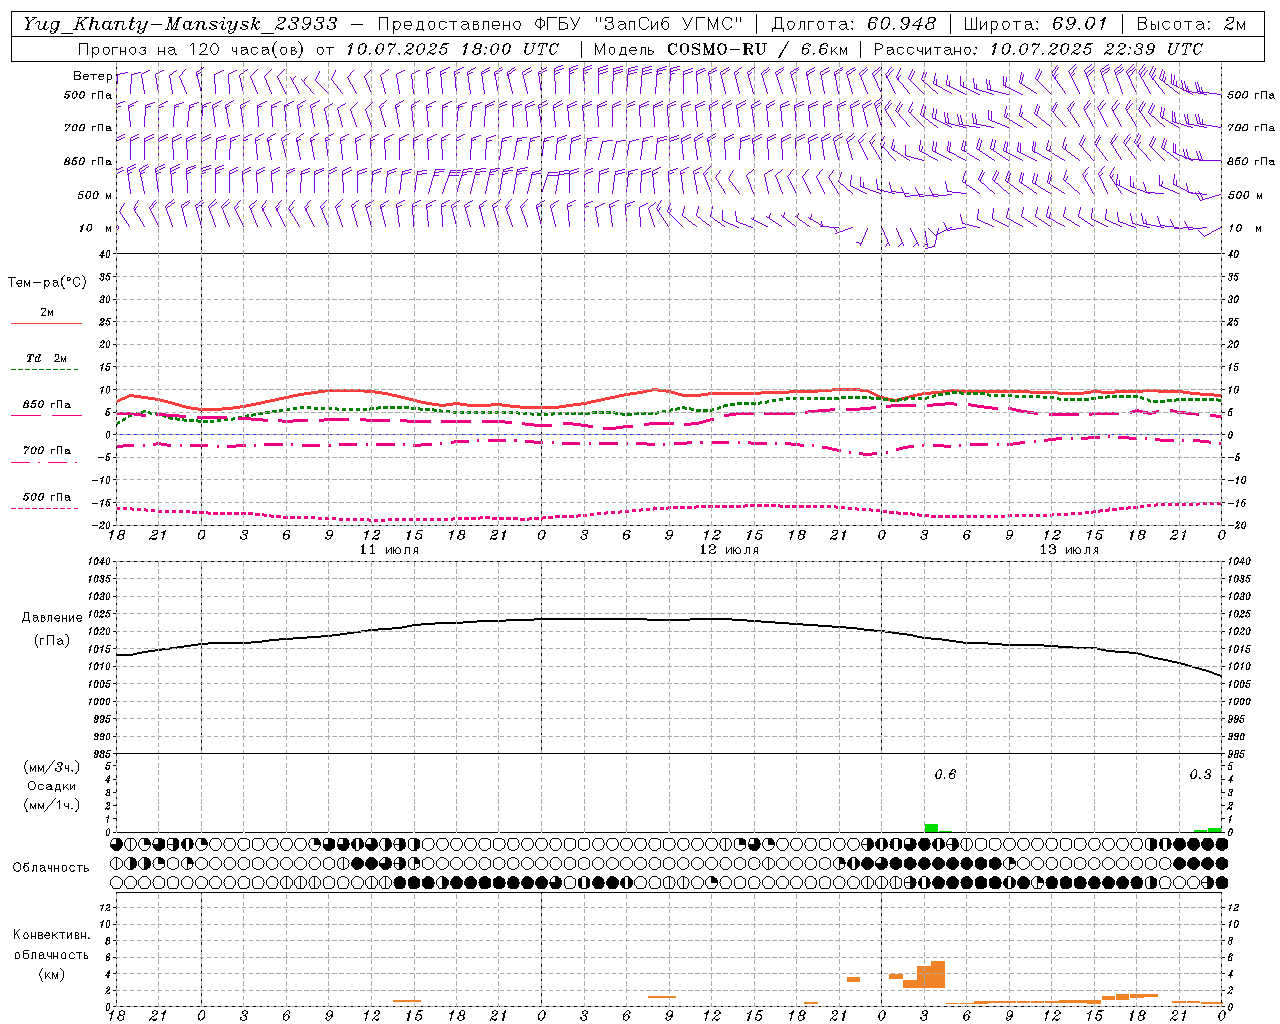Screen dimensions: 1280x1024
Task: Click the 2м temperature legend entry
Action: 47,312
